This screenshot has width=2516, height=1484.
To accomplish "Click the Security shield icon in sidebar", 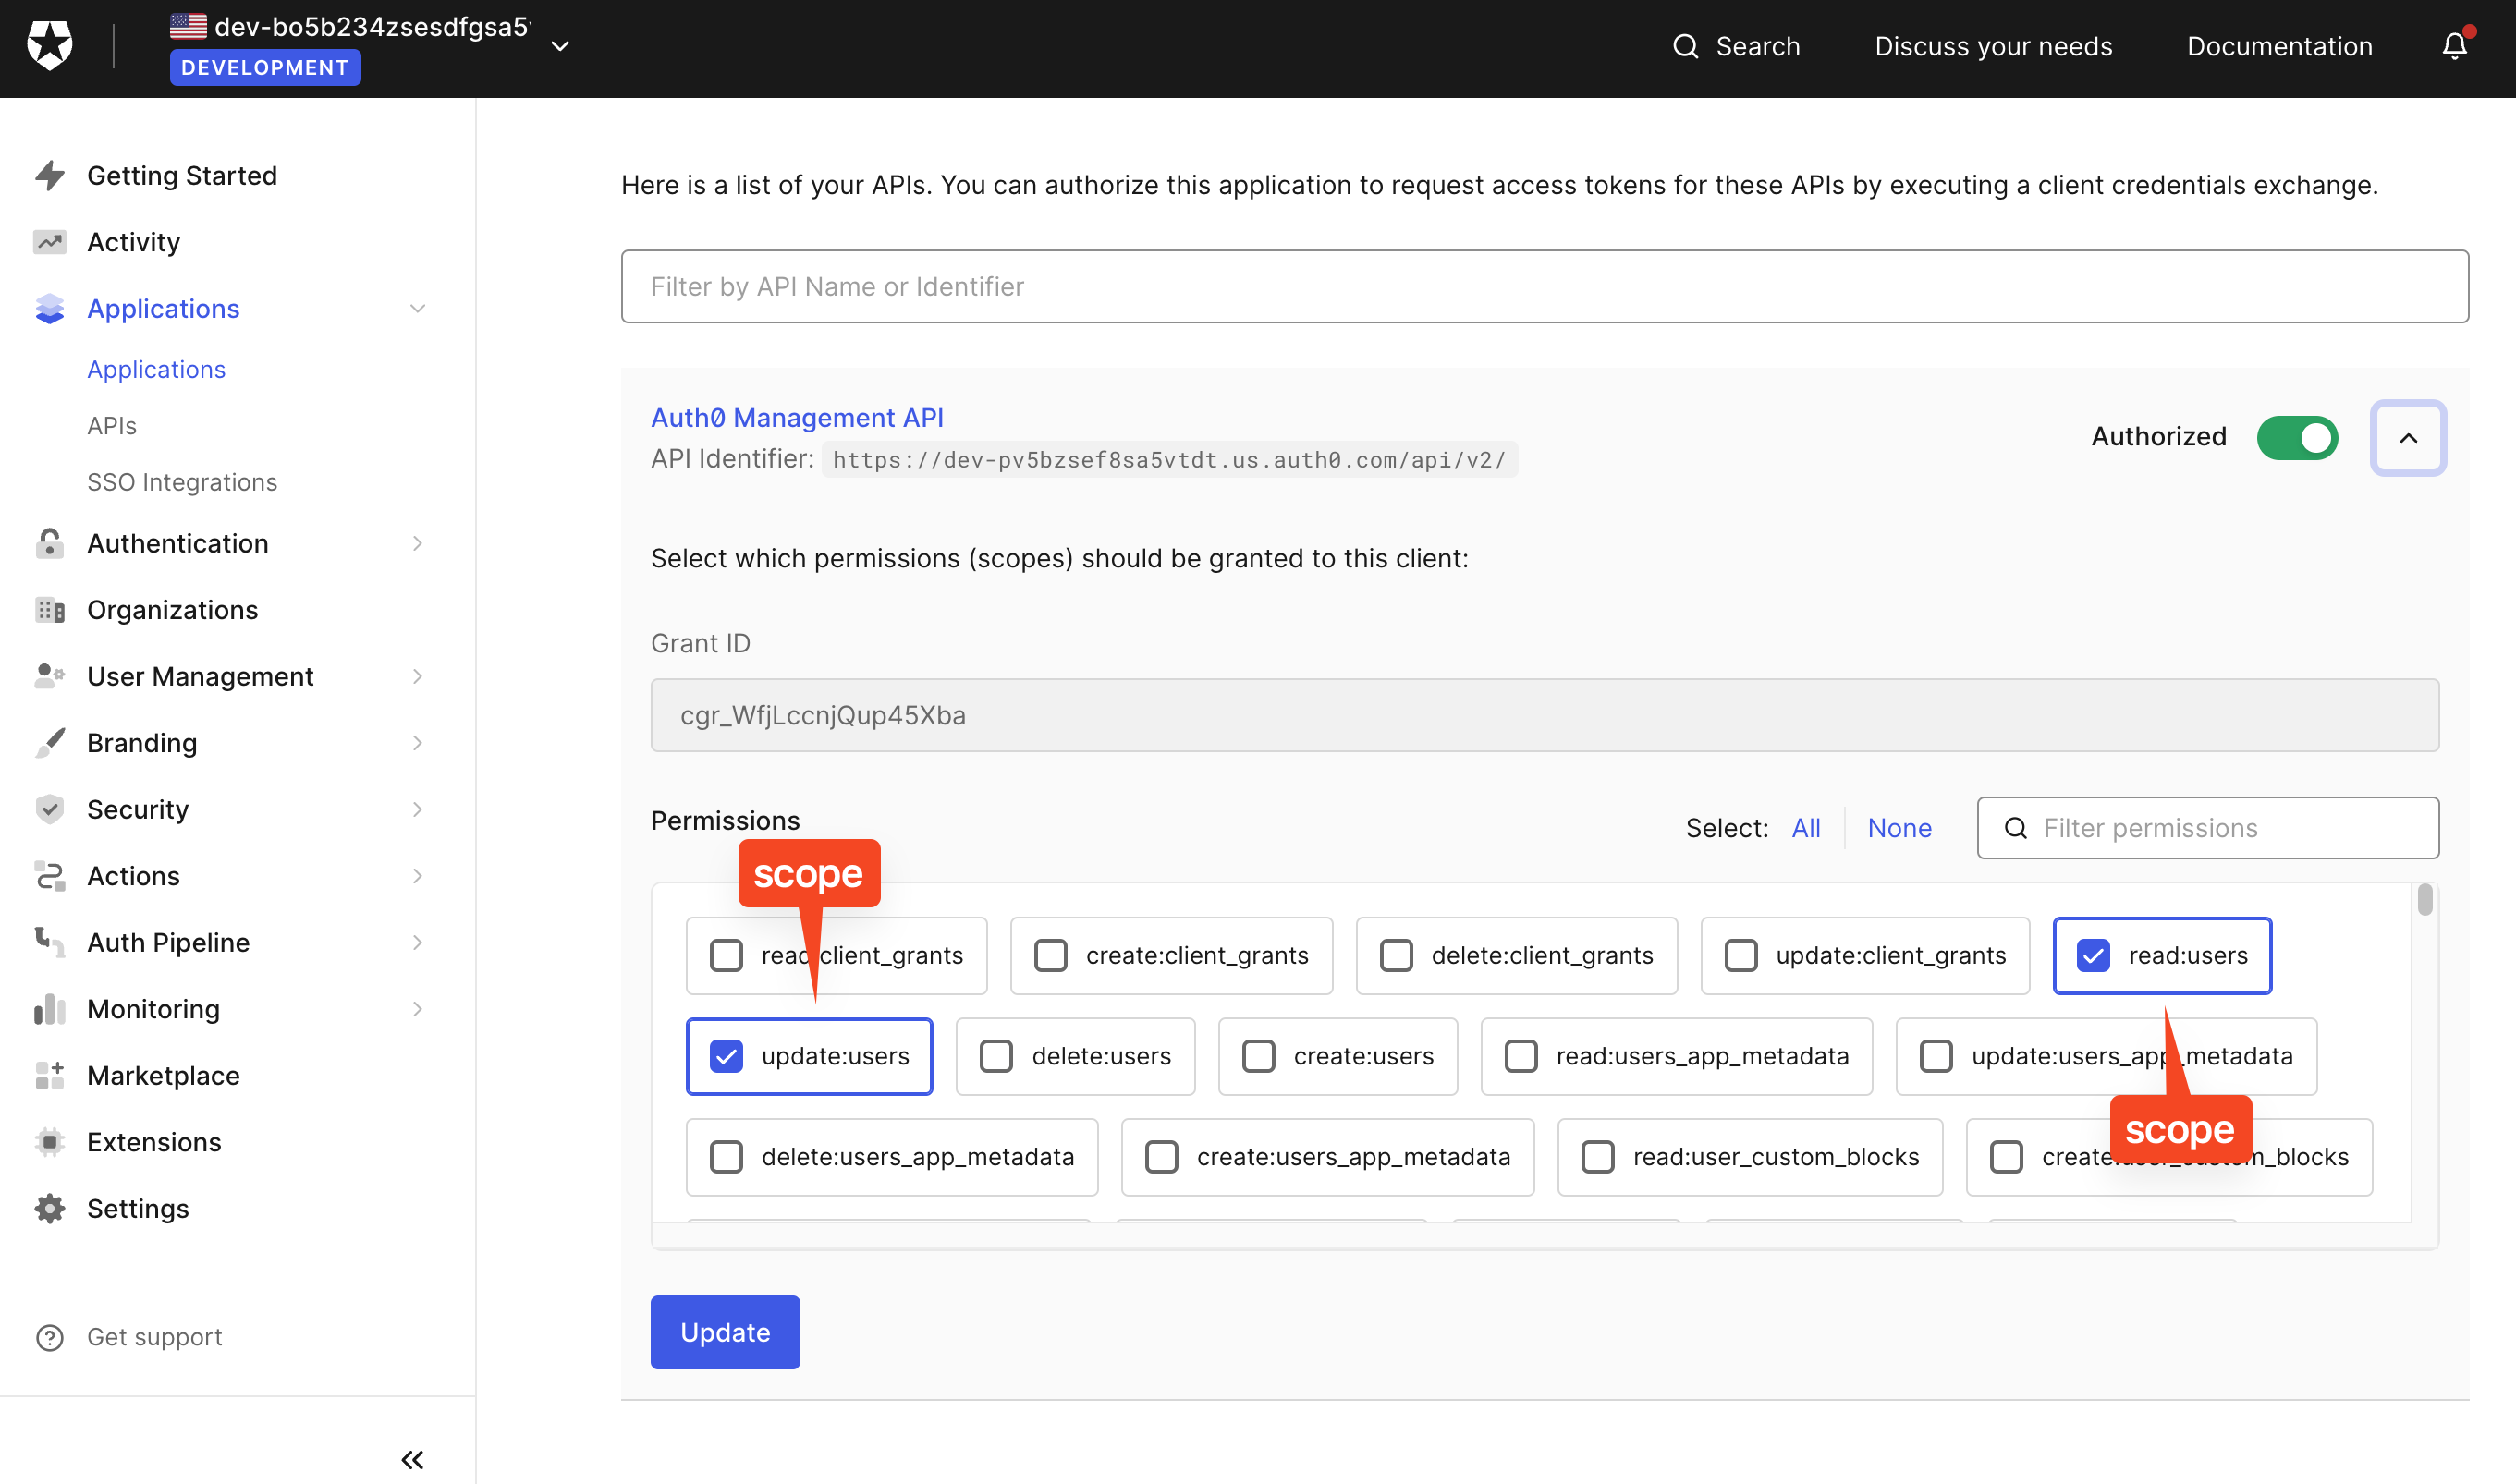I will point(48,809).
